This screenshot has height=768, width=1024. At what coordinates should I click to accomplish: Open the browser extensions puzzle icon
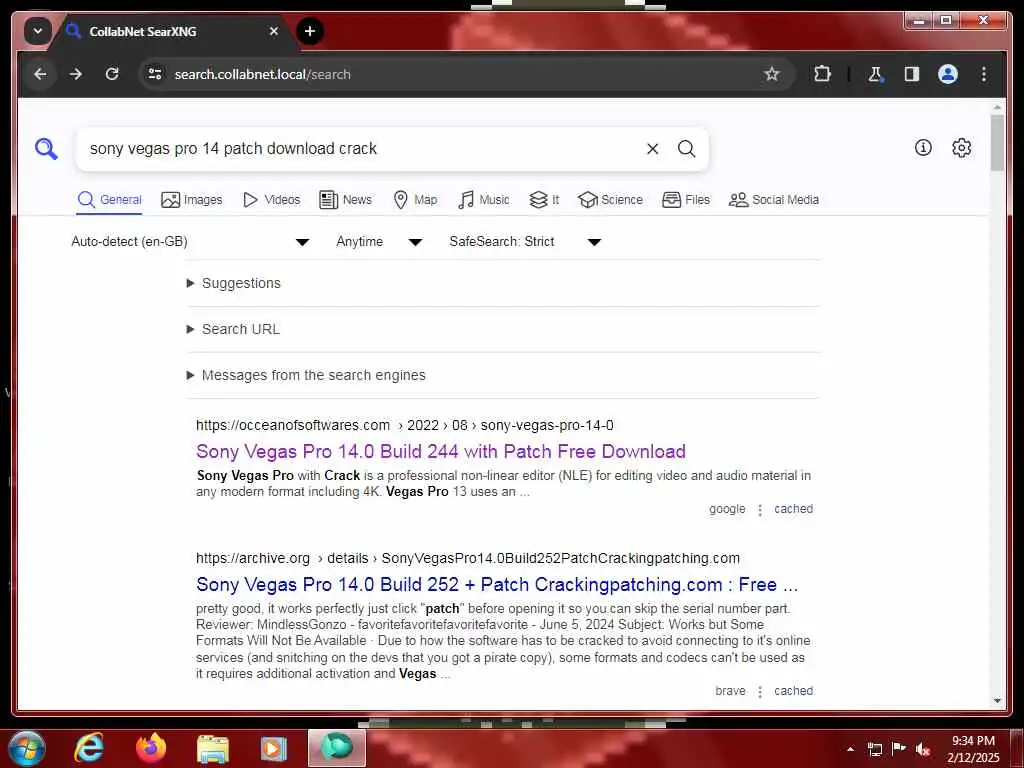coord(822,74)
